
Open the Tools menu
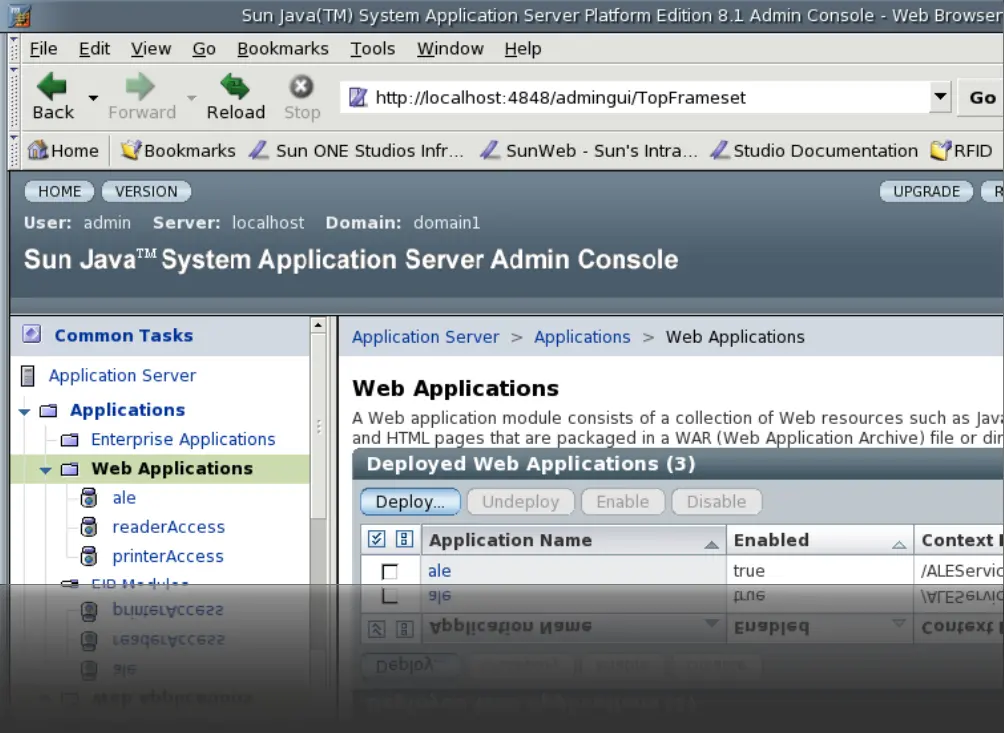pos(372,49)
